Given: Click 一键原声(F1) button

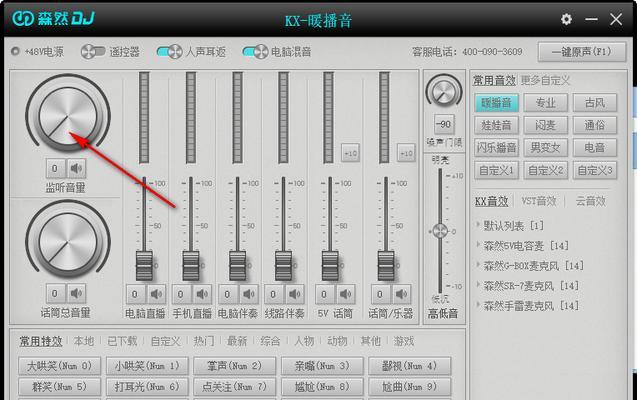Looking at the screenshot, I should 581,52.
